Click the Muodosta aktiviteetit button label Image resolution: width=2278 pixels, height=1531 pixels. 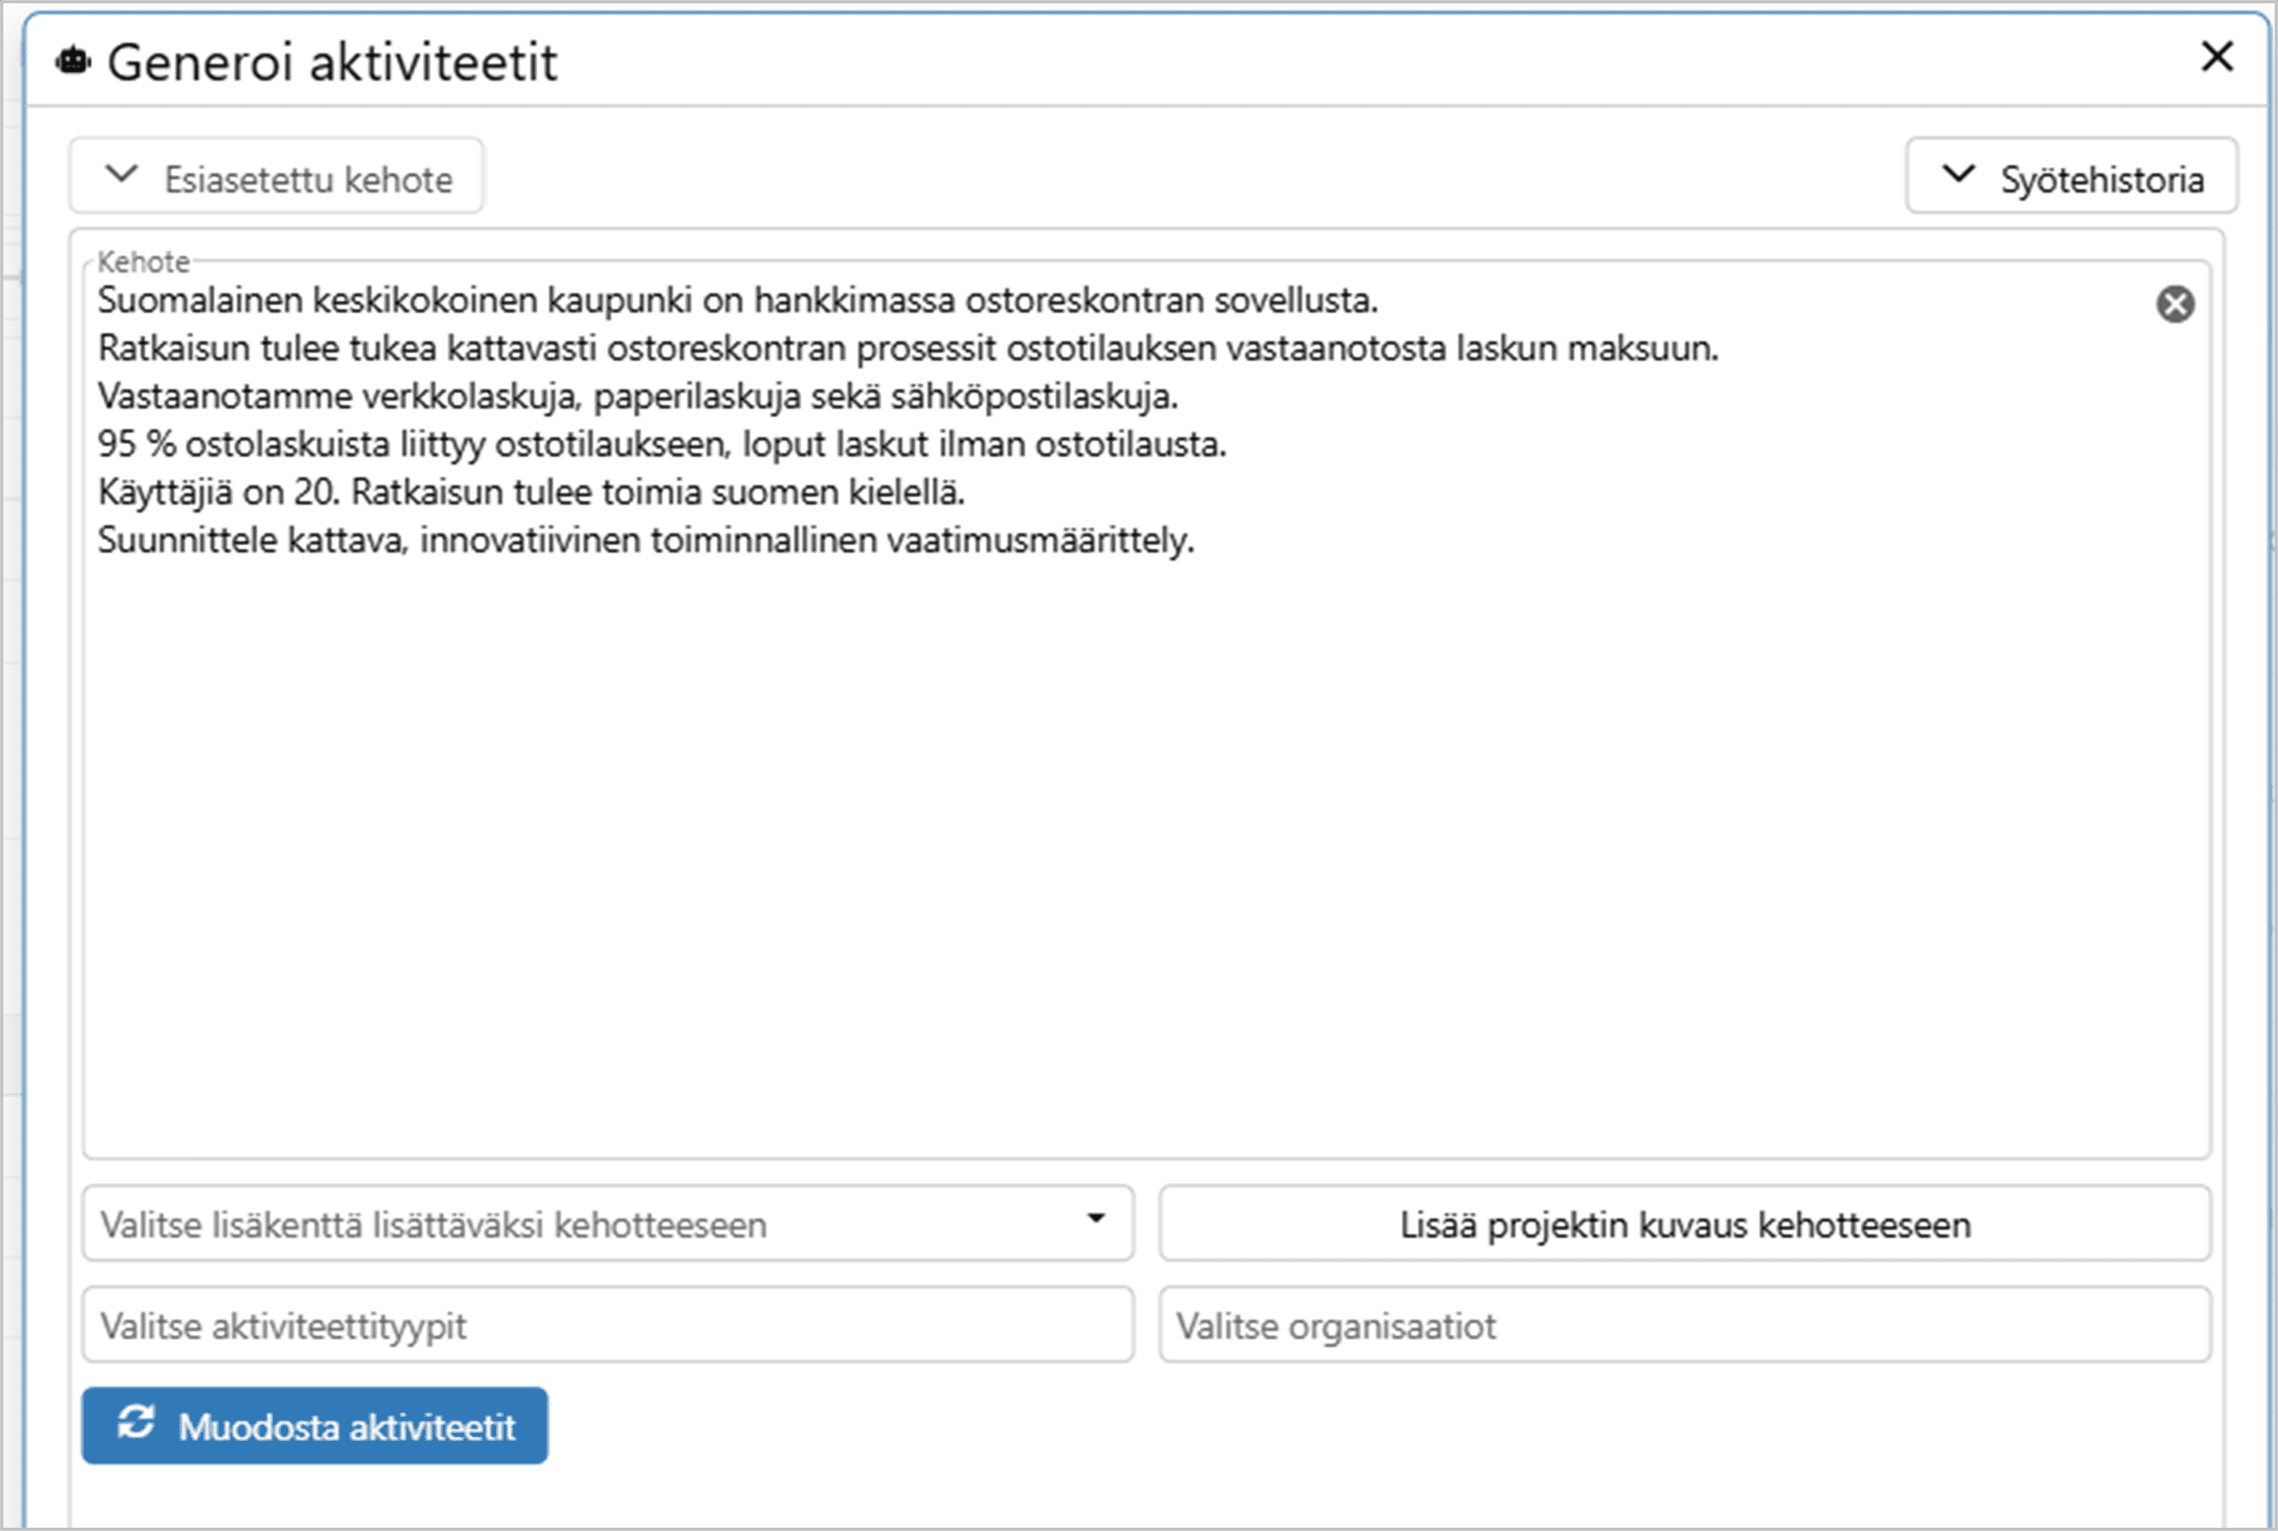pyautogui.click(x=346, y=1427)
